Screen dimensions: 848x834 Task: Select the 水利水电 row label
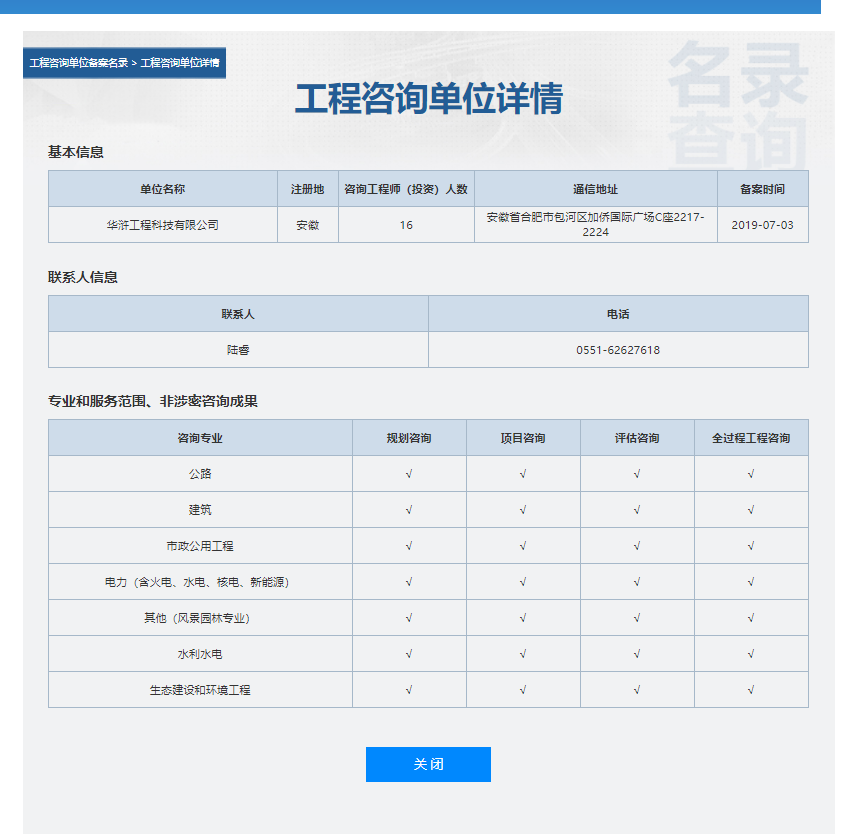tap(200, 654)
